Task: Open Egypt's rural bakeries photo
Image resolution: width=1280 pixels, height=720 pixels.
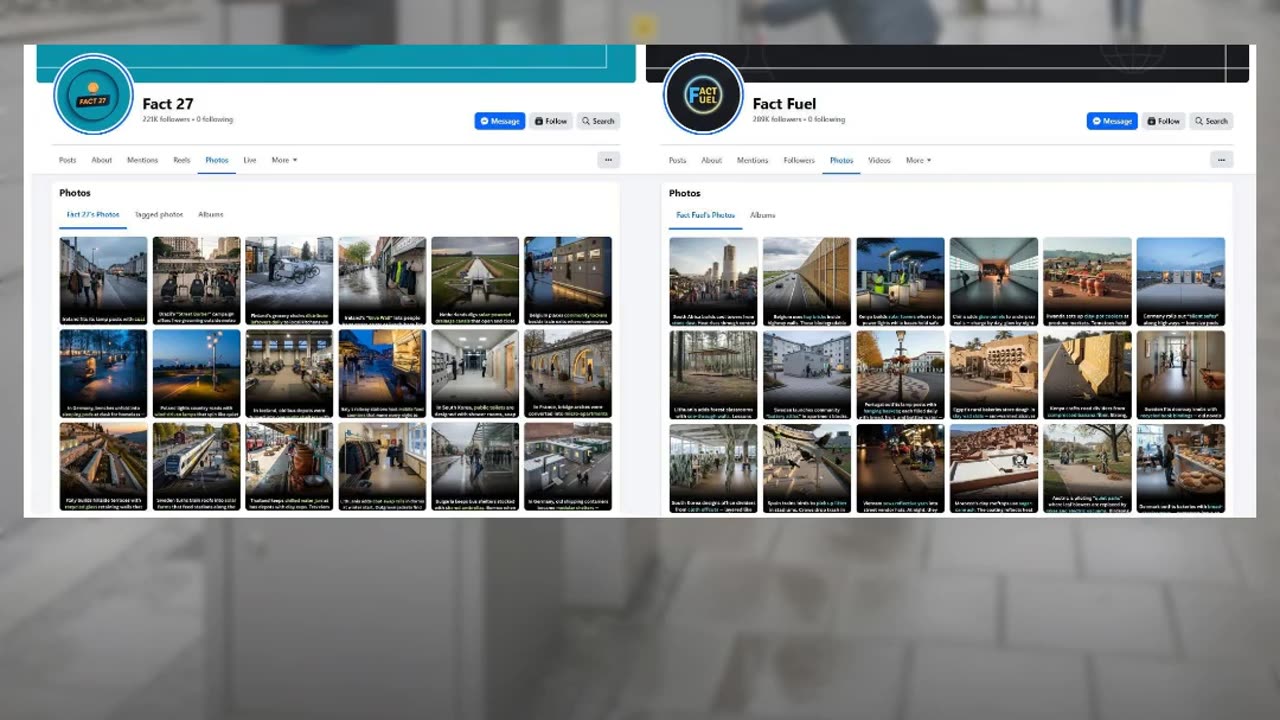Action: tap(993, 375)
